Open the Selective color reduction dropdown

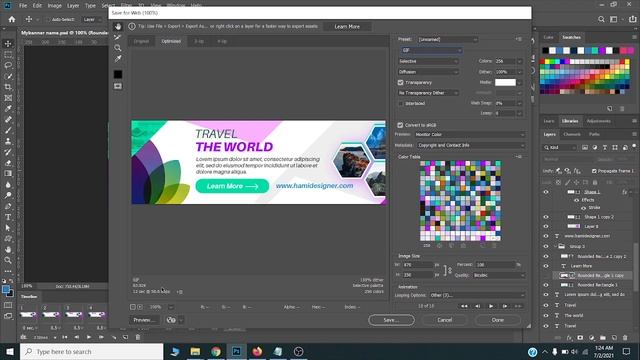pyautogui.click(x=428, y=61)
